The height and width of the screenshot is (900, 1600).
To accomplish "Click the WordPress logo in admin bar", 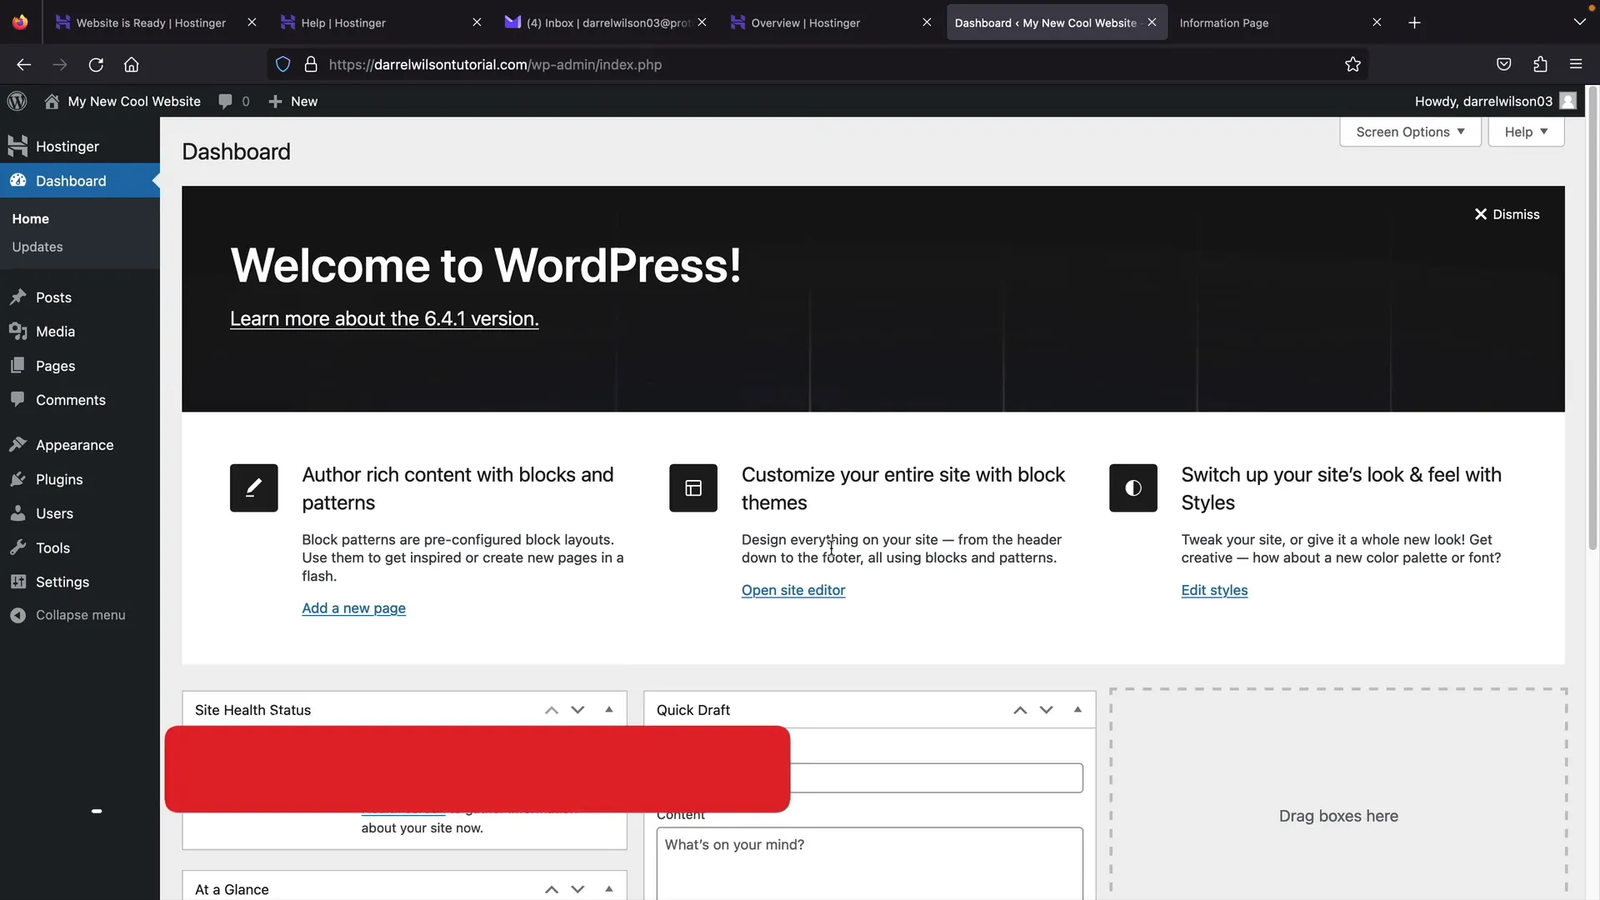I will tap(17, 101).
